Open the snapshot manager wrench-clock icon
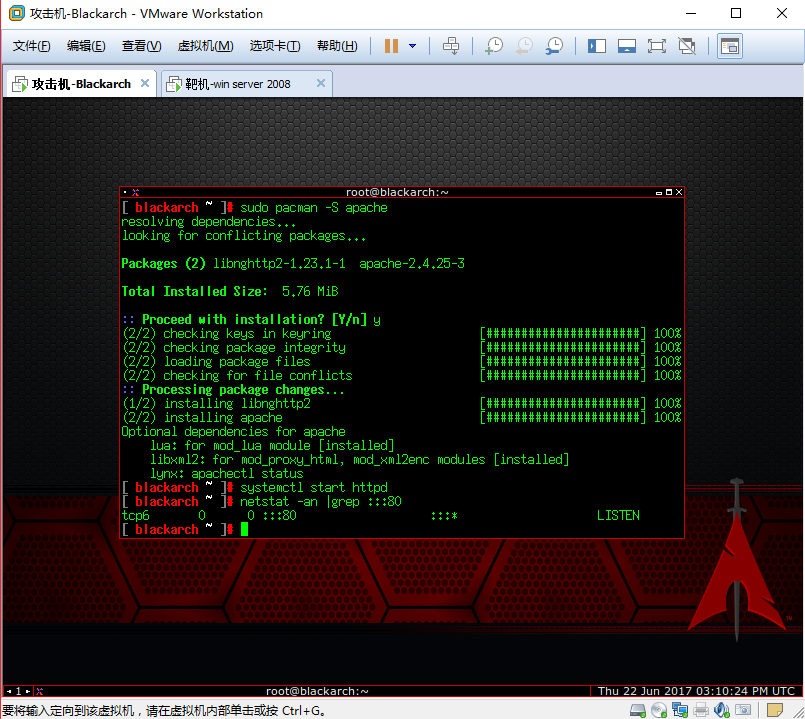 554,46
